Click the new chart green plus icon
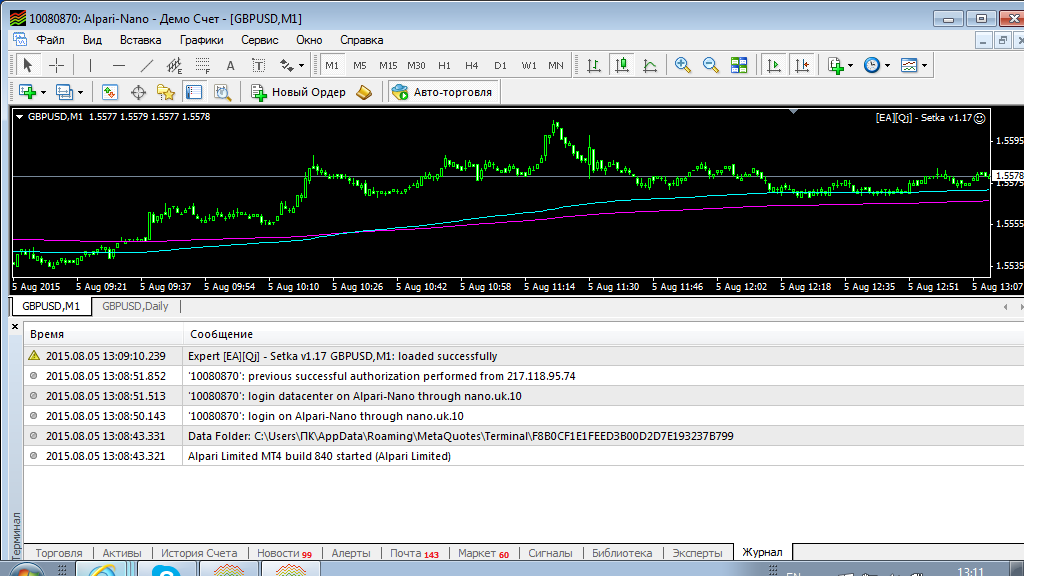 tap(27, 92)
